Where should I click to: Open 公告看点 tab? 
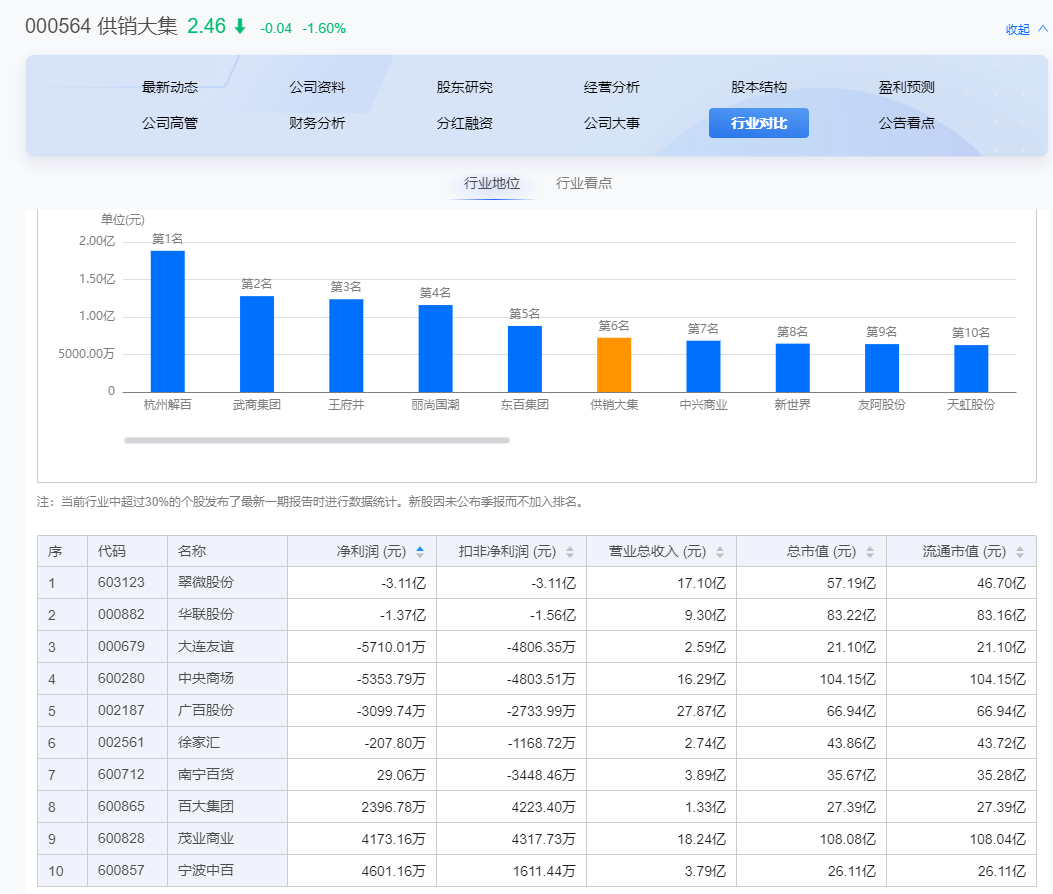[906, 123]
